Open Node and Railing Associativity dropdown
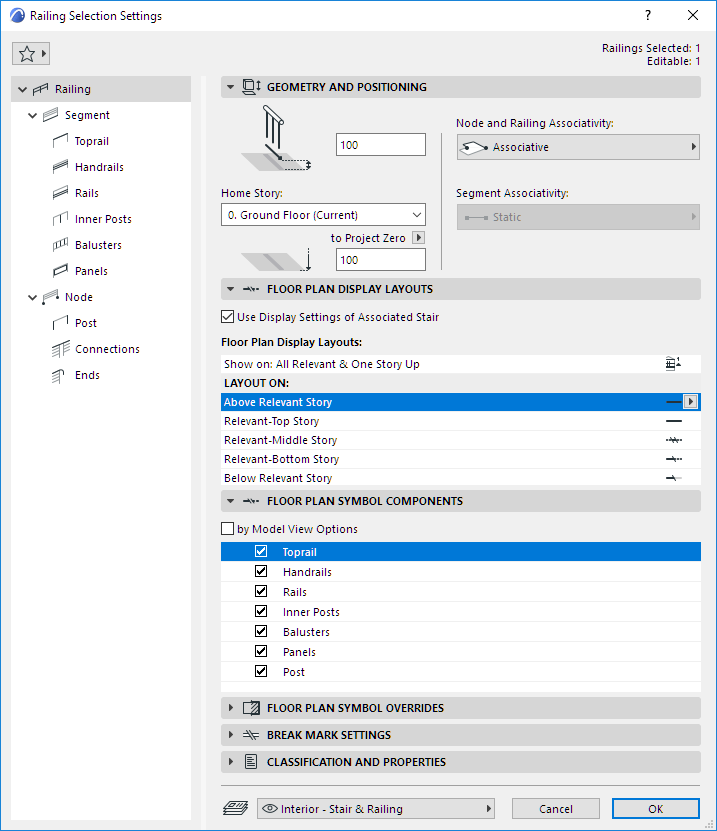The width and height of the screenshot is (717, 831). click(x=577, y=147)
